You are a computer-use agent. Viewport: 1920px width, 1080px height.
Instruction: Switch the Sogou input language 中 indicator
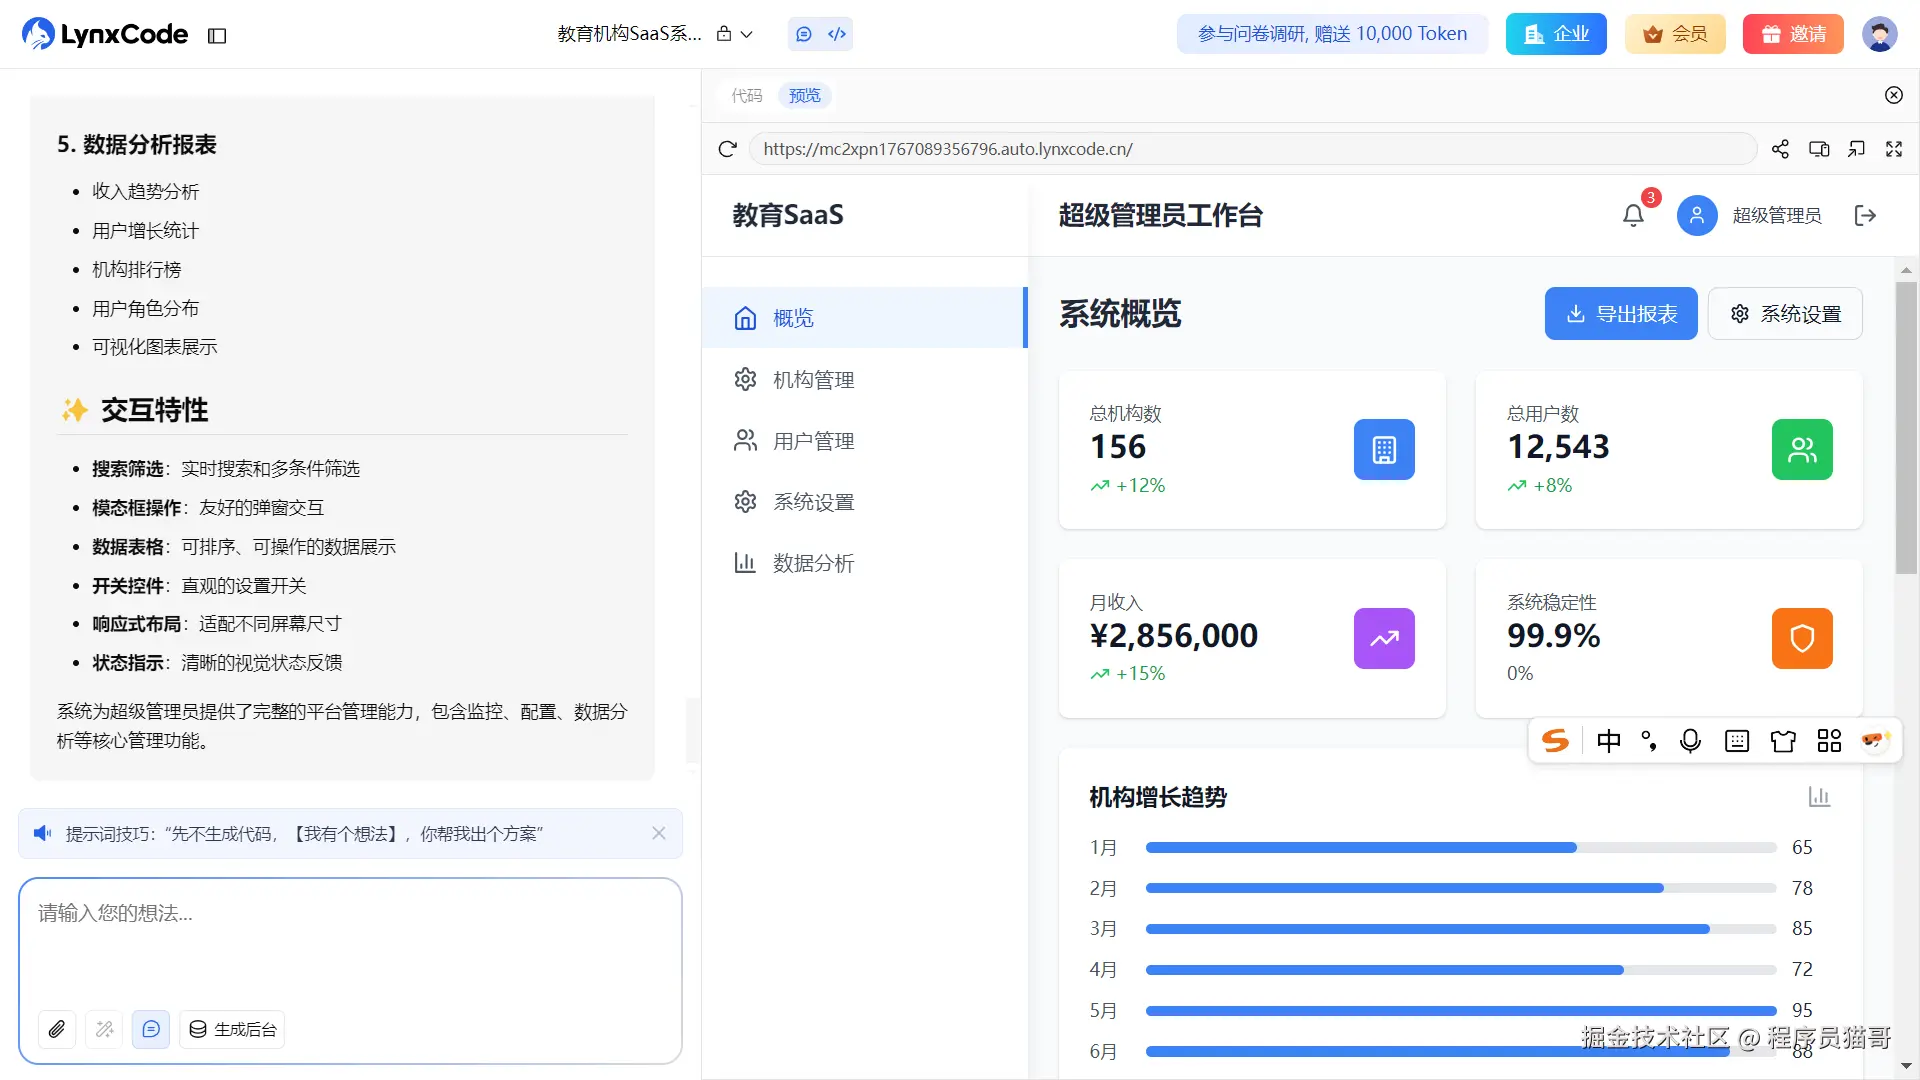coord(1609,741)
